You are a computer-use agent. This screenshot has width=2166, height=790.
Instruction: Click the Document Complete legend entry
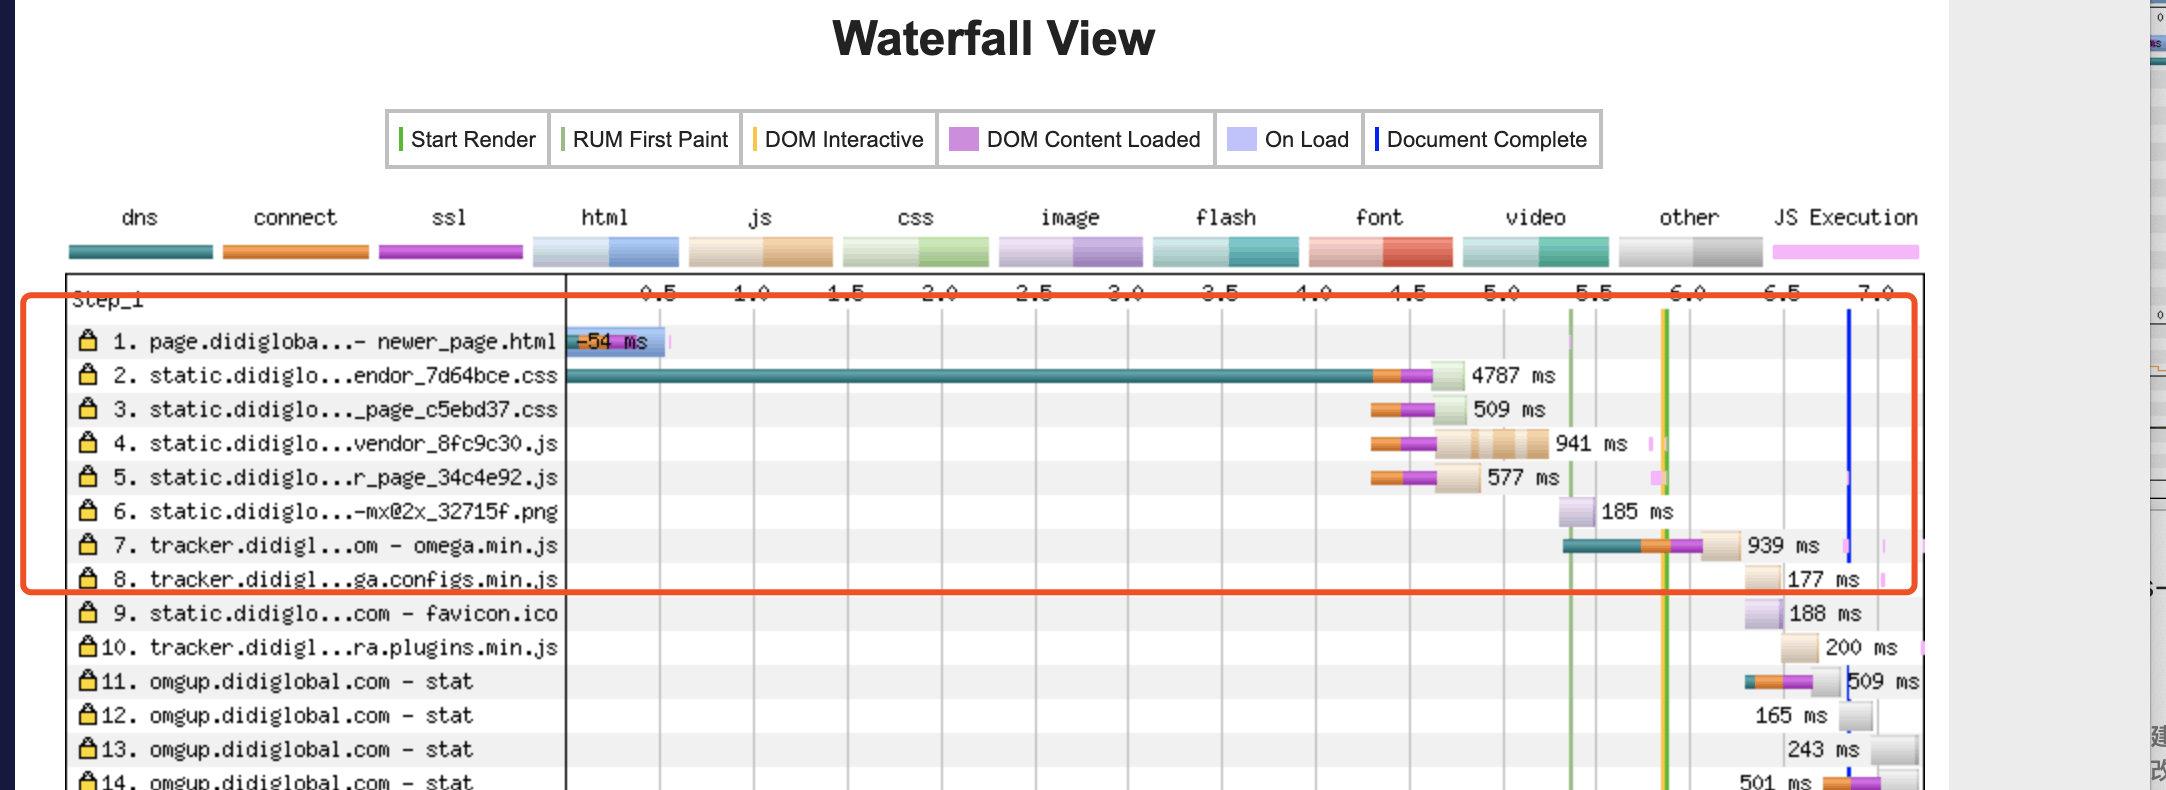tap(1481, 140)
